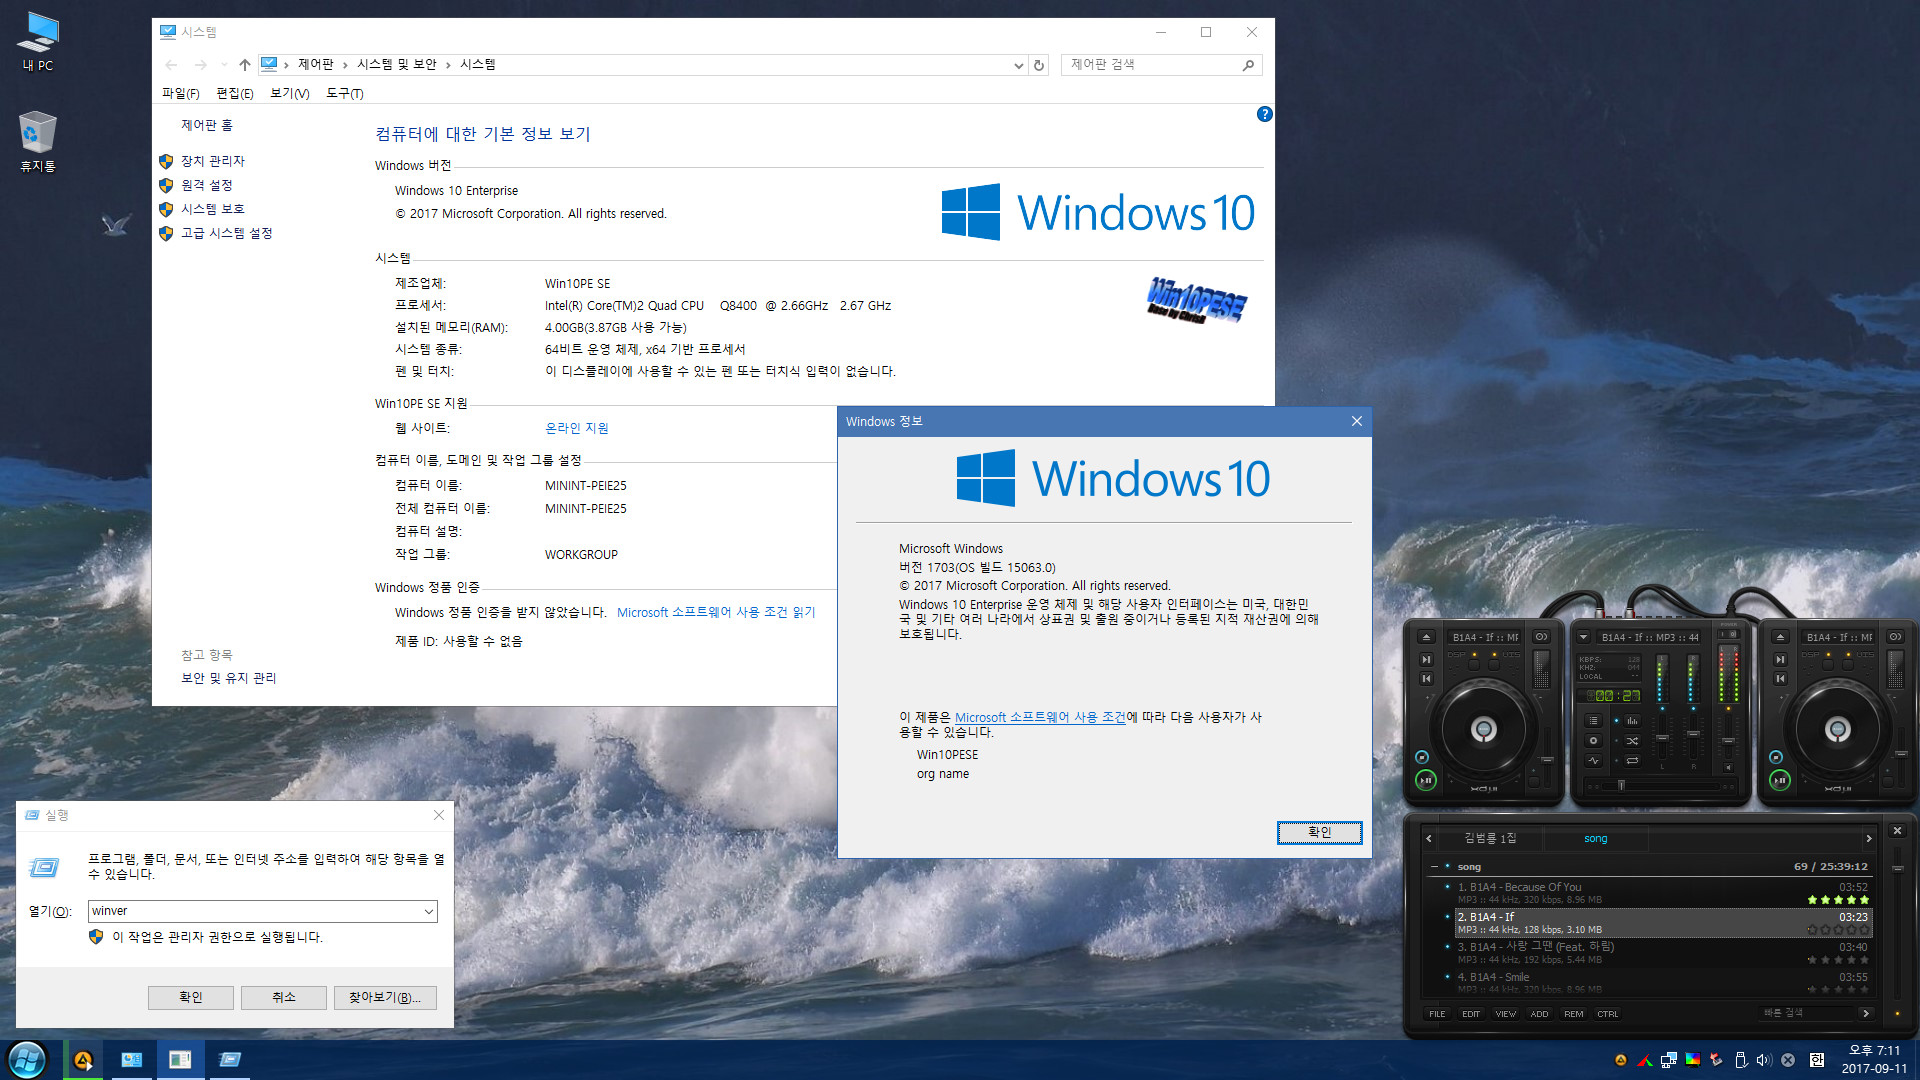
Task: Click the stop button on the right deck
Action: tap(1776, 757)
